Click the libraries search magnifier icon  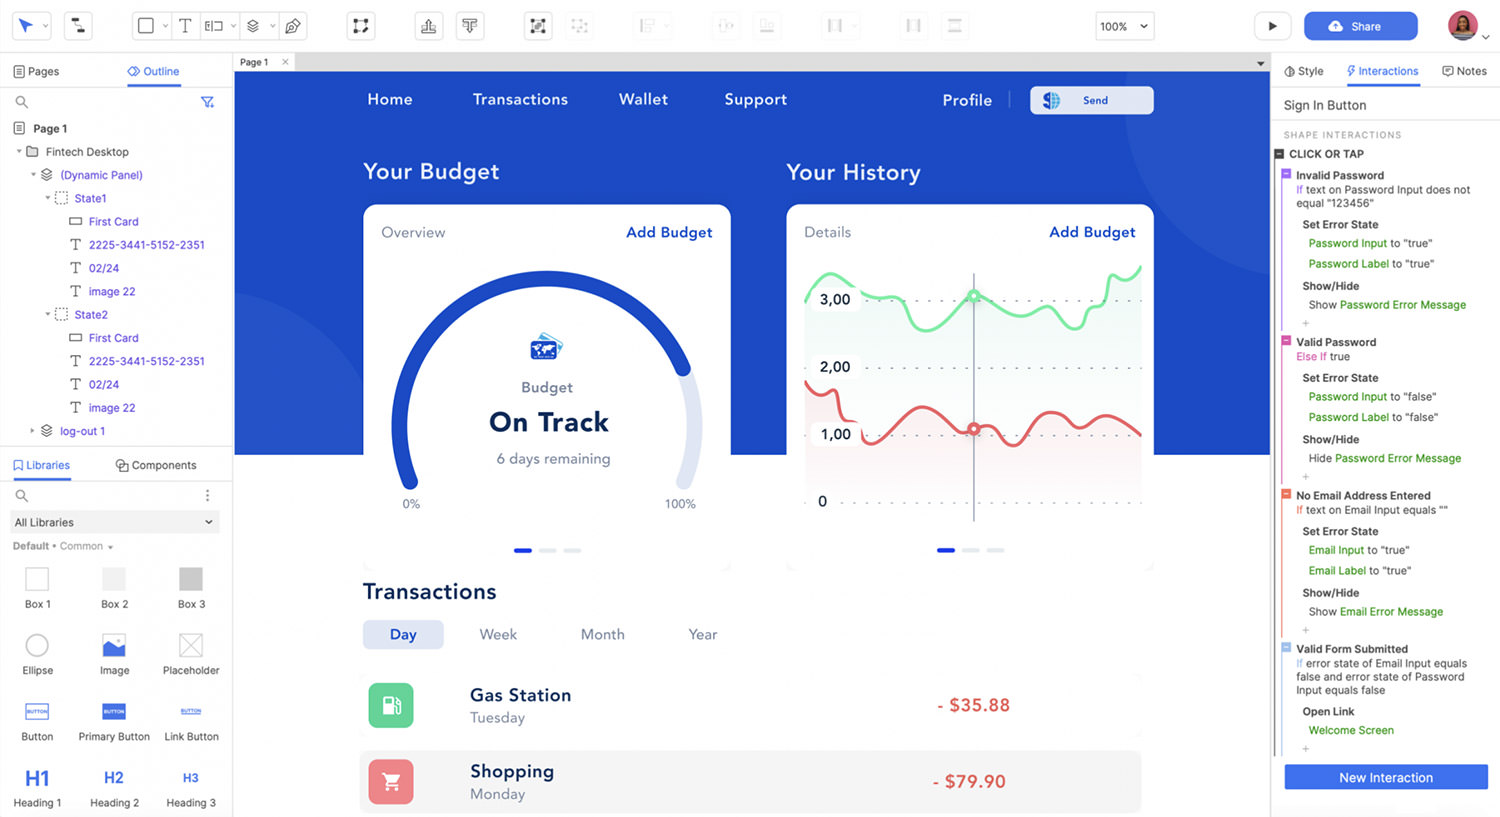(x=21, y=496)
